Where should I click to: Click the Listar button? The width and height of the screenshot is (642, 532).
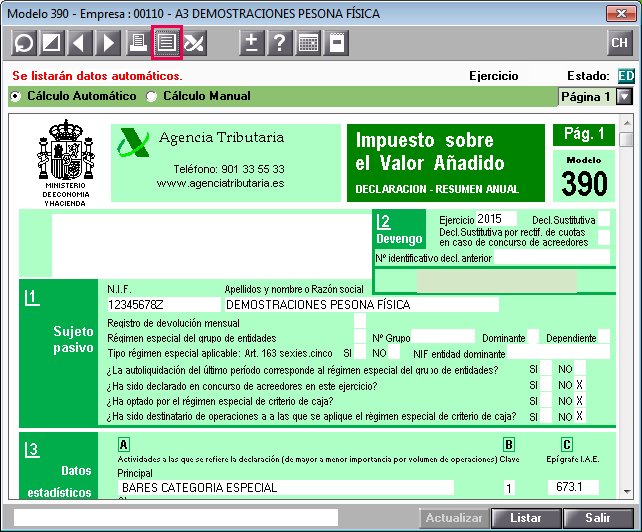point(526,518)
